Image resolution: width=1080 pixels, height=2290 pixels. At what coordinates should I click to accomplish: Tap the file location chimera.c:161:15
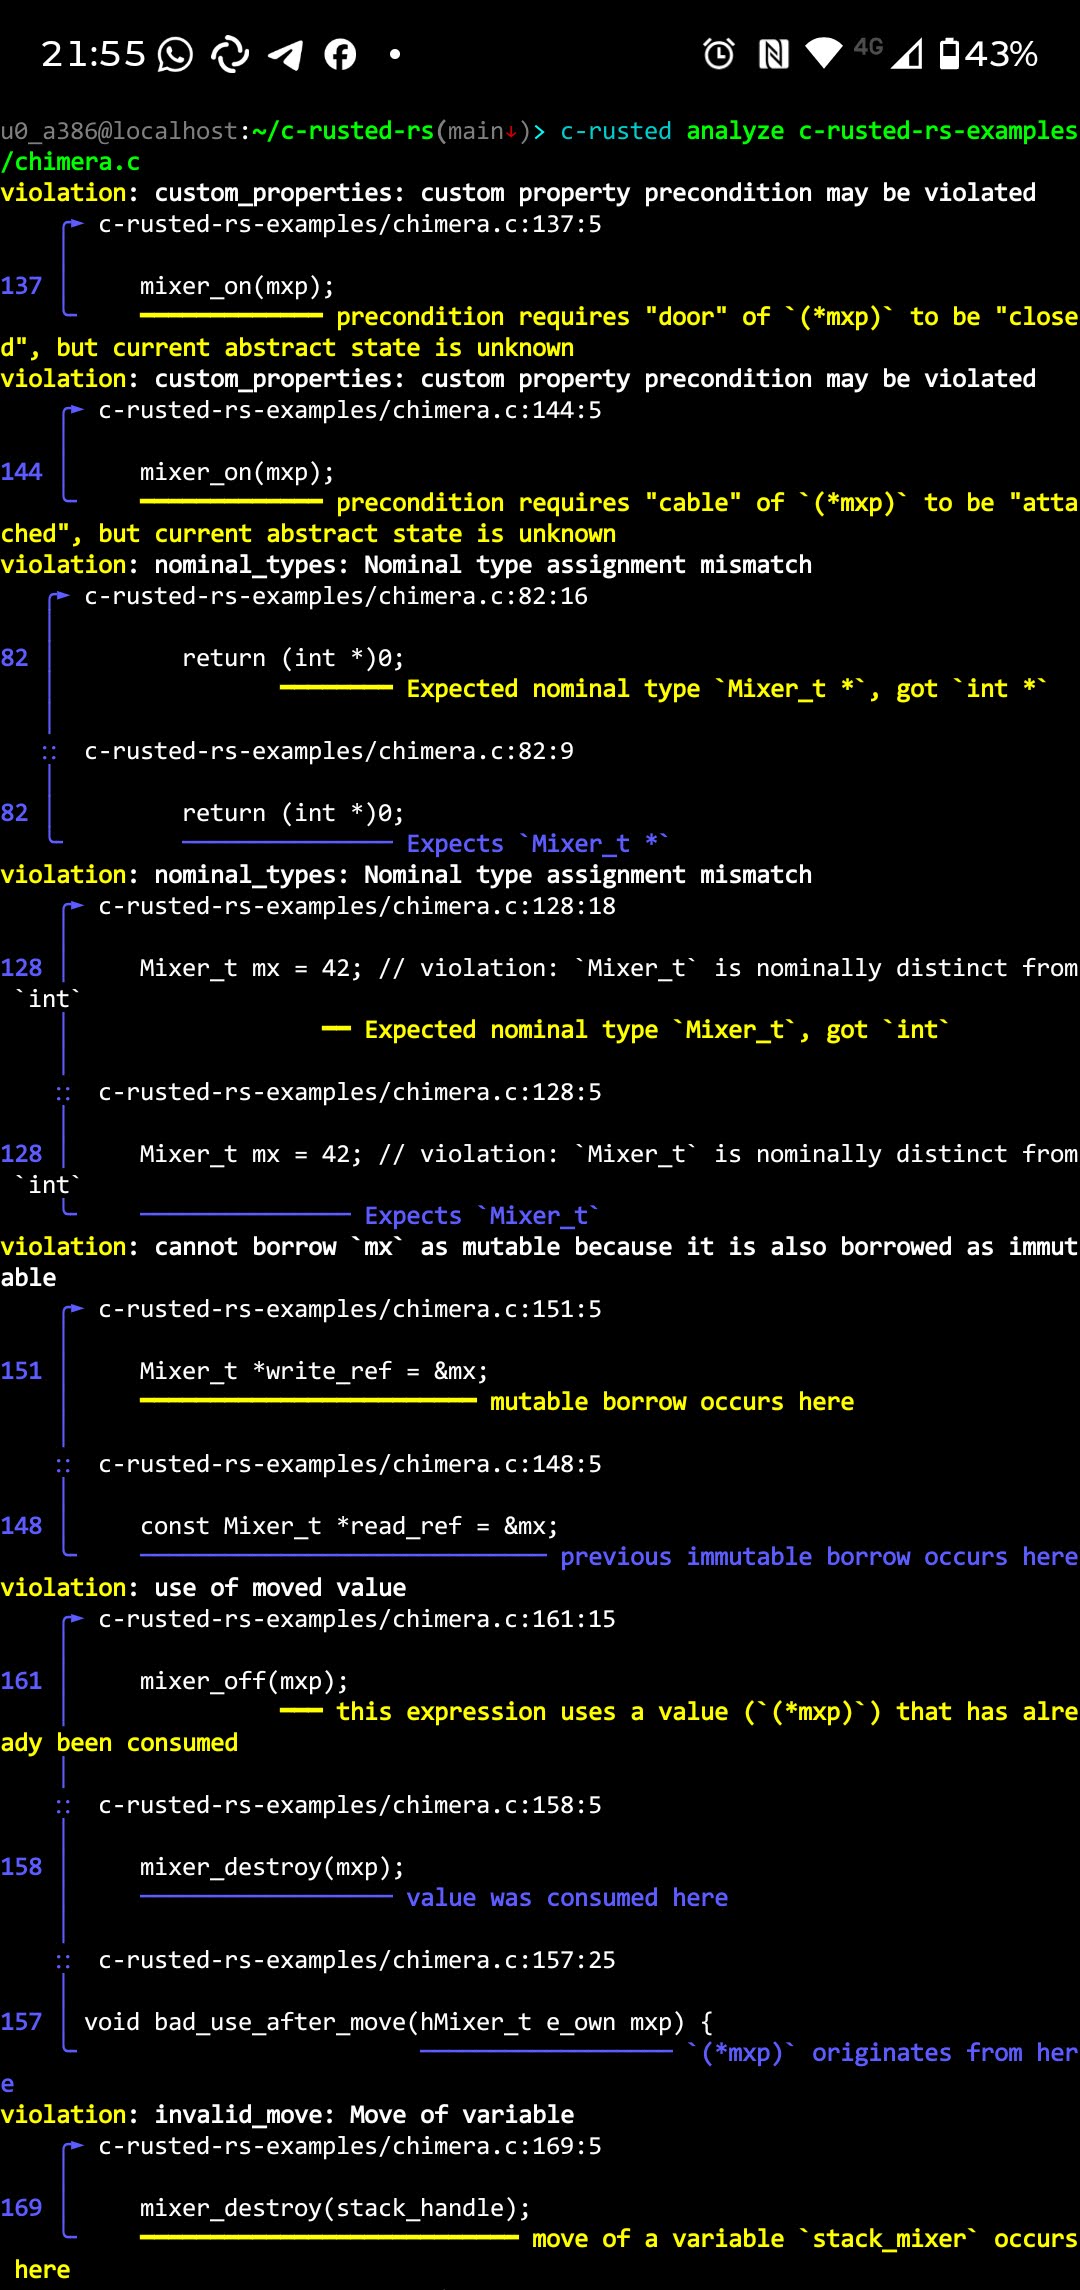tap(357, 1619)
